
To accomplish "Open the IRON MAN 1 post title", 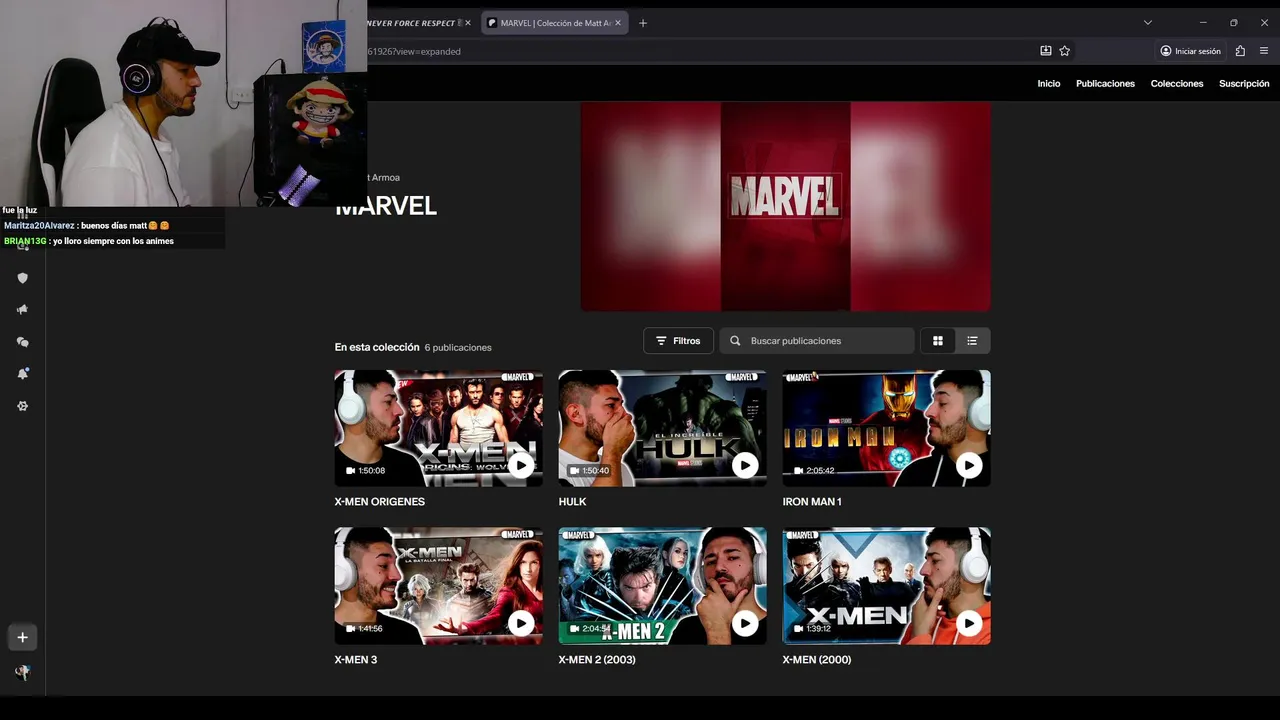I will click(812, 502).
